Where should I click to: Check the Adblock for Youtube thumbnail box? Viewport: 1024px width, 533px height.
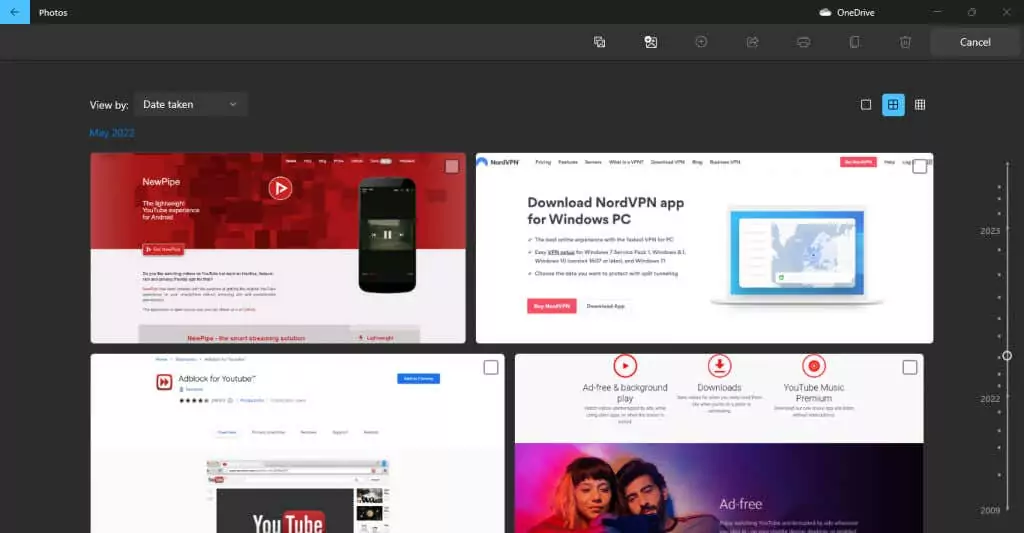(x=490, y=367)
